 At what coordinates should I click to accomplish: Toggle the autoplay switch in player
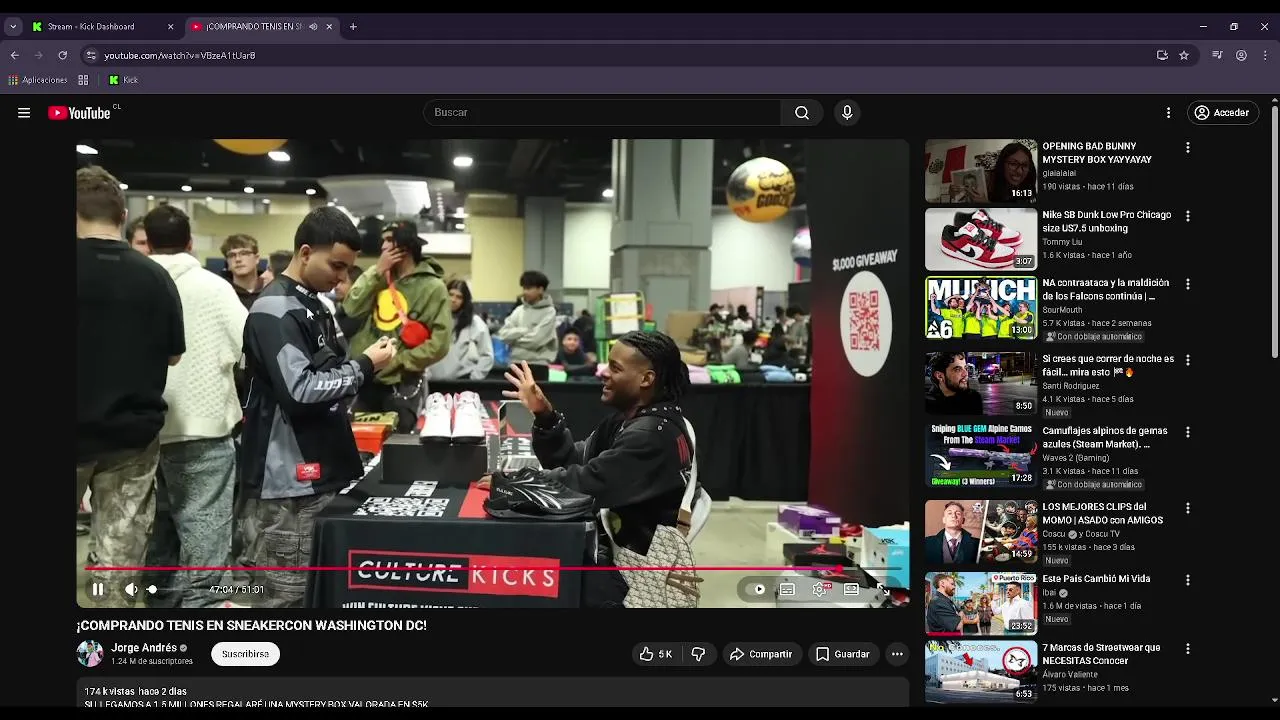coord(757,590)
